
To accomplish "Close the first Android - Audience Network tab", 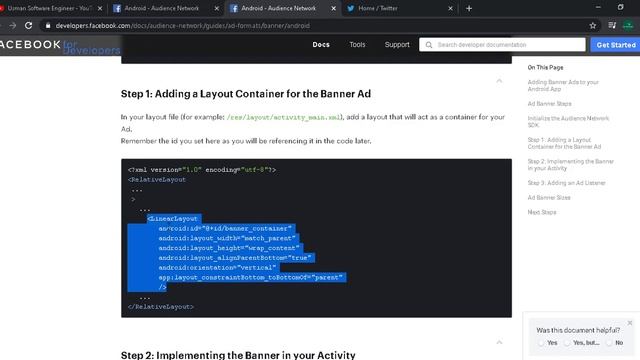I will [217, 8].
